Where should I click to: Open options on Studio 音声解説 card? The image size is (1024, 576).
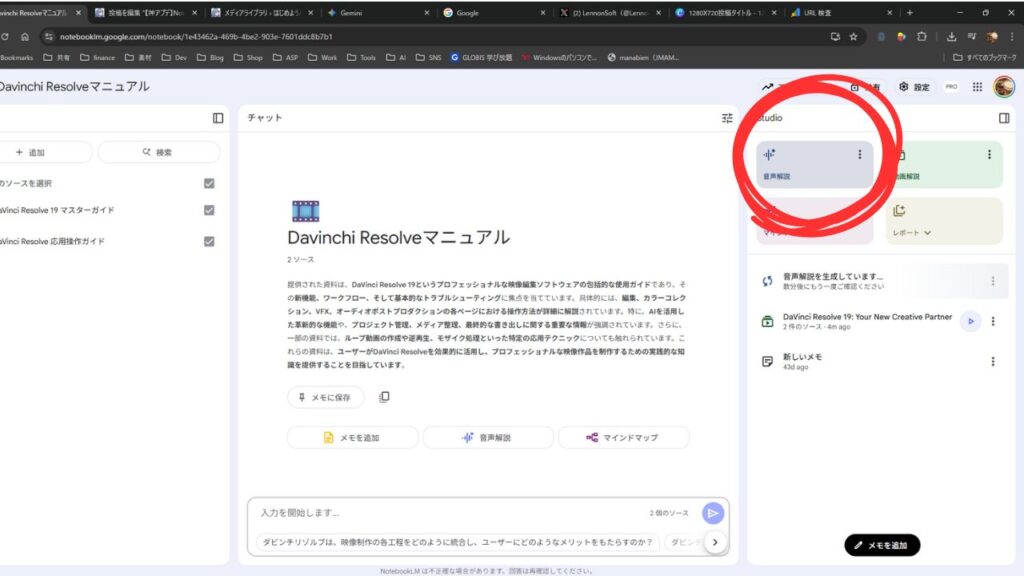pos(859,155)
